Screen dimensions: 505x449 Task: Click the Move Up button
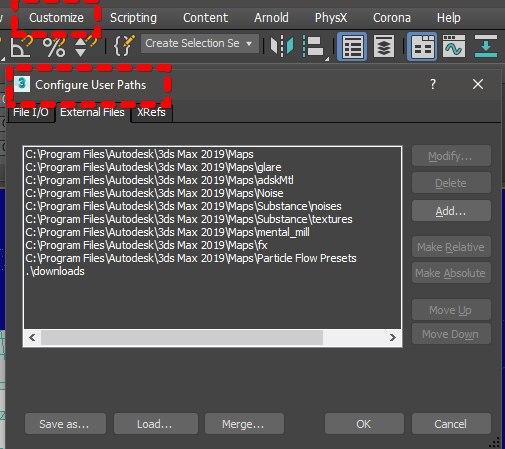[x=451, y=310]
